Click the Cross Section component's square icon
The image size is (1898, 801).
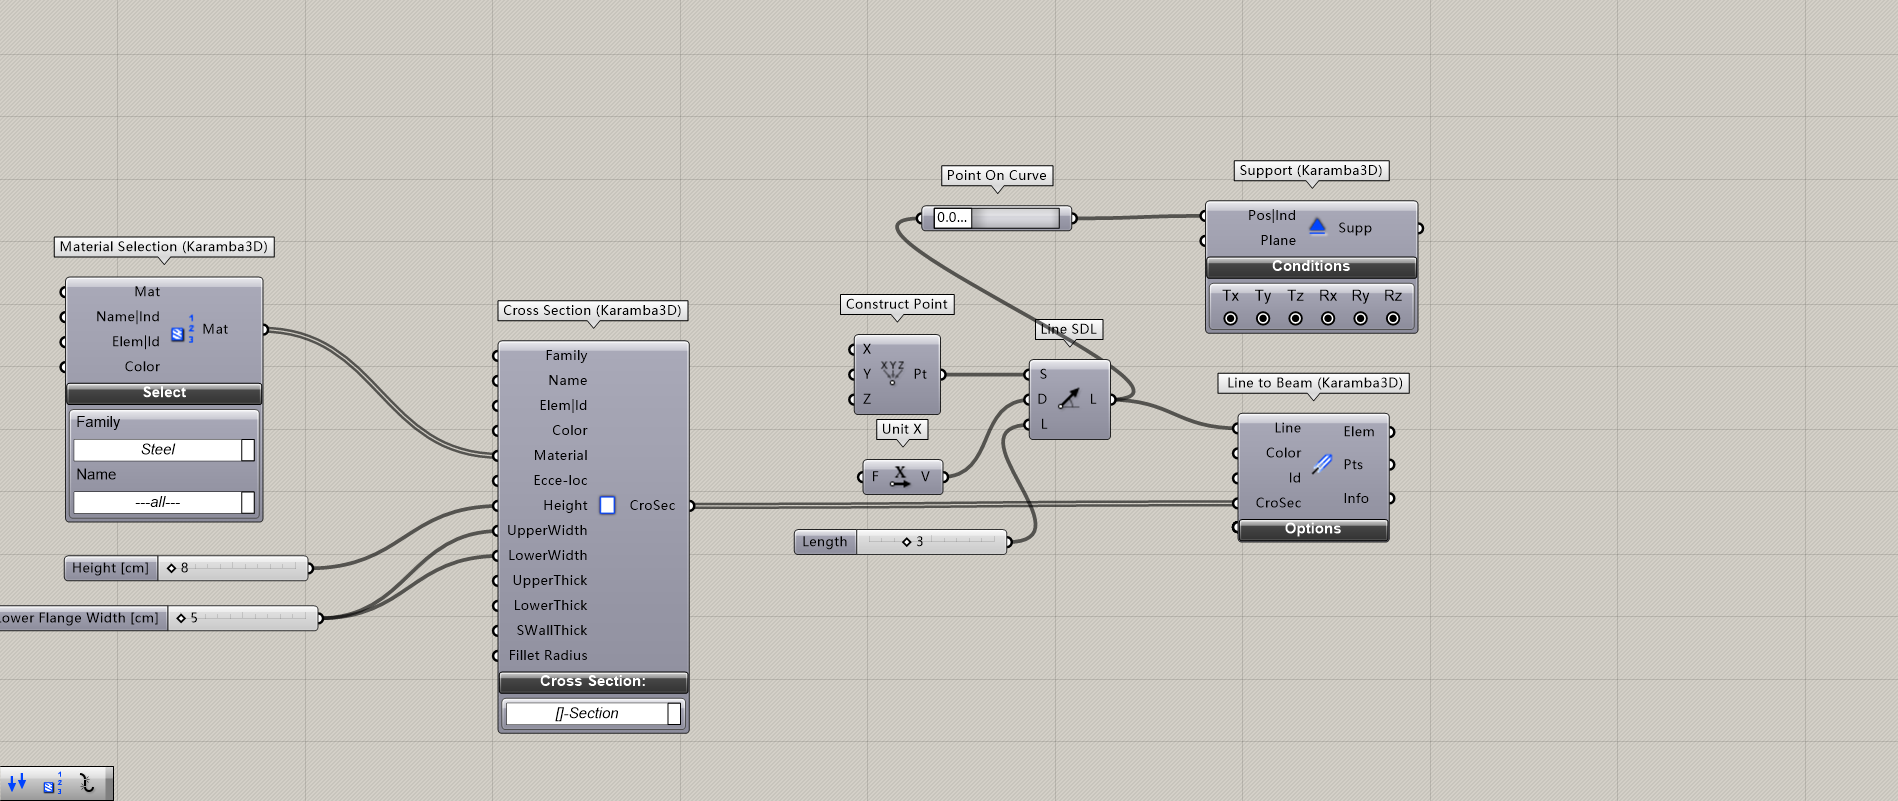click(x=607, y=505)
